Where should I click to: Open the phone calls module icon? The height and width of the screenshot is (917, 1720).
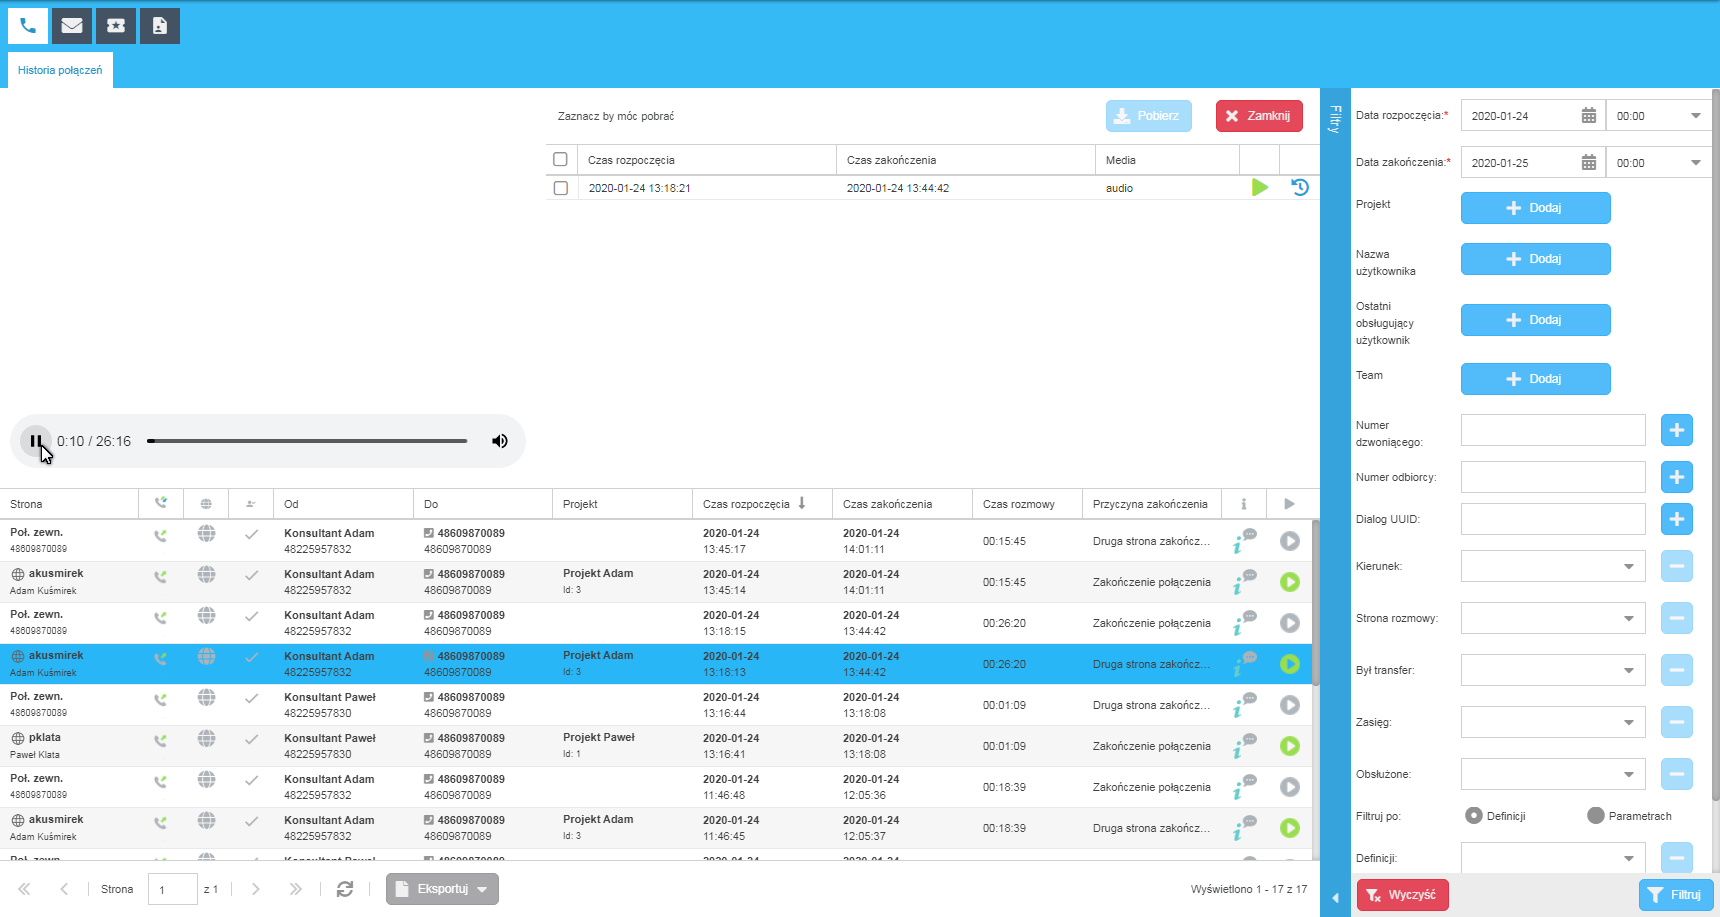coord(28,26)
